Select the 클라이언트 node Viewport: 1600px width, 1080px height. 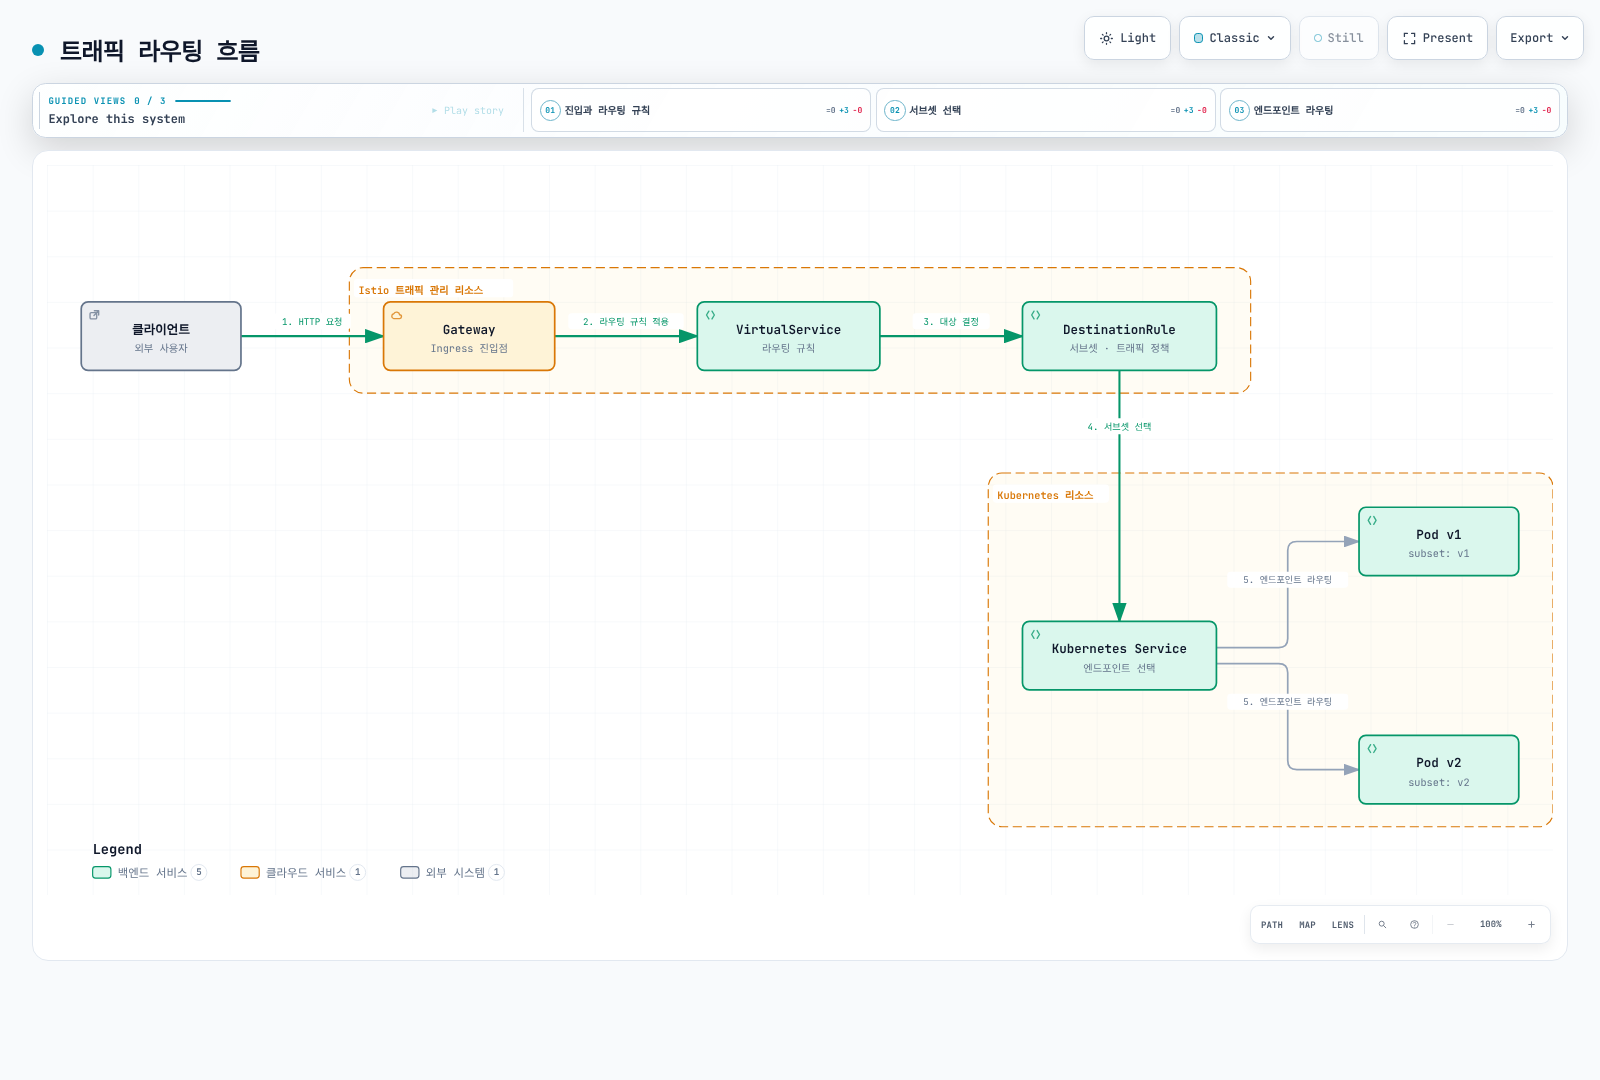(161, 336)
